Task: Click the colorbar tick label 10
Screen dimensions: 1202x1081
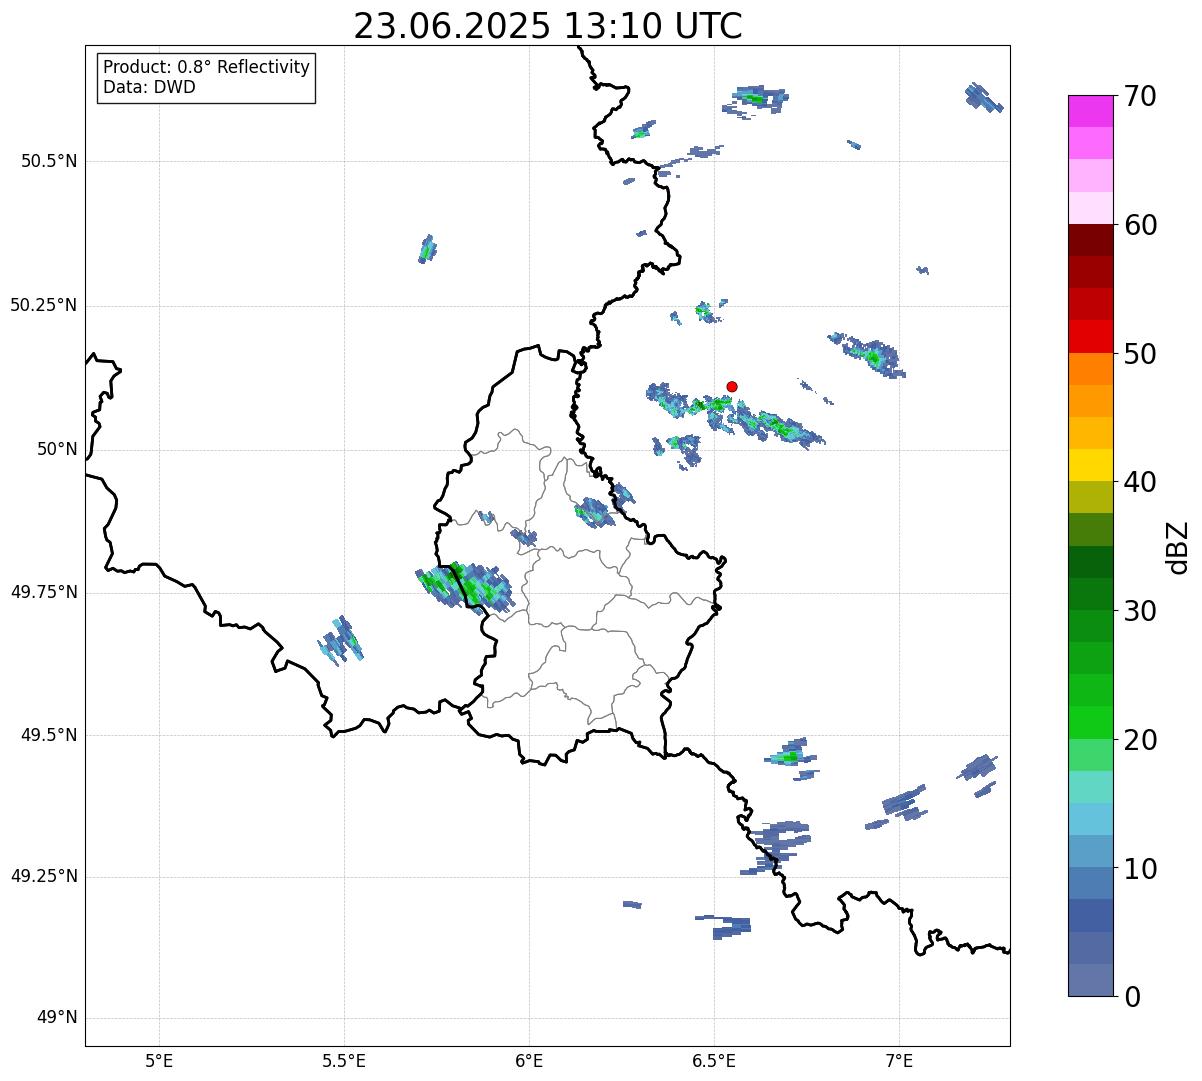Action: click(1141, 869)
